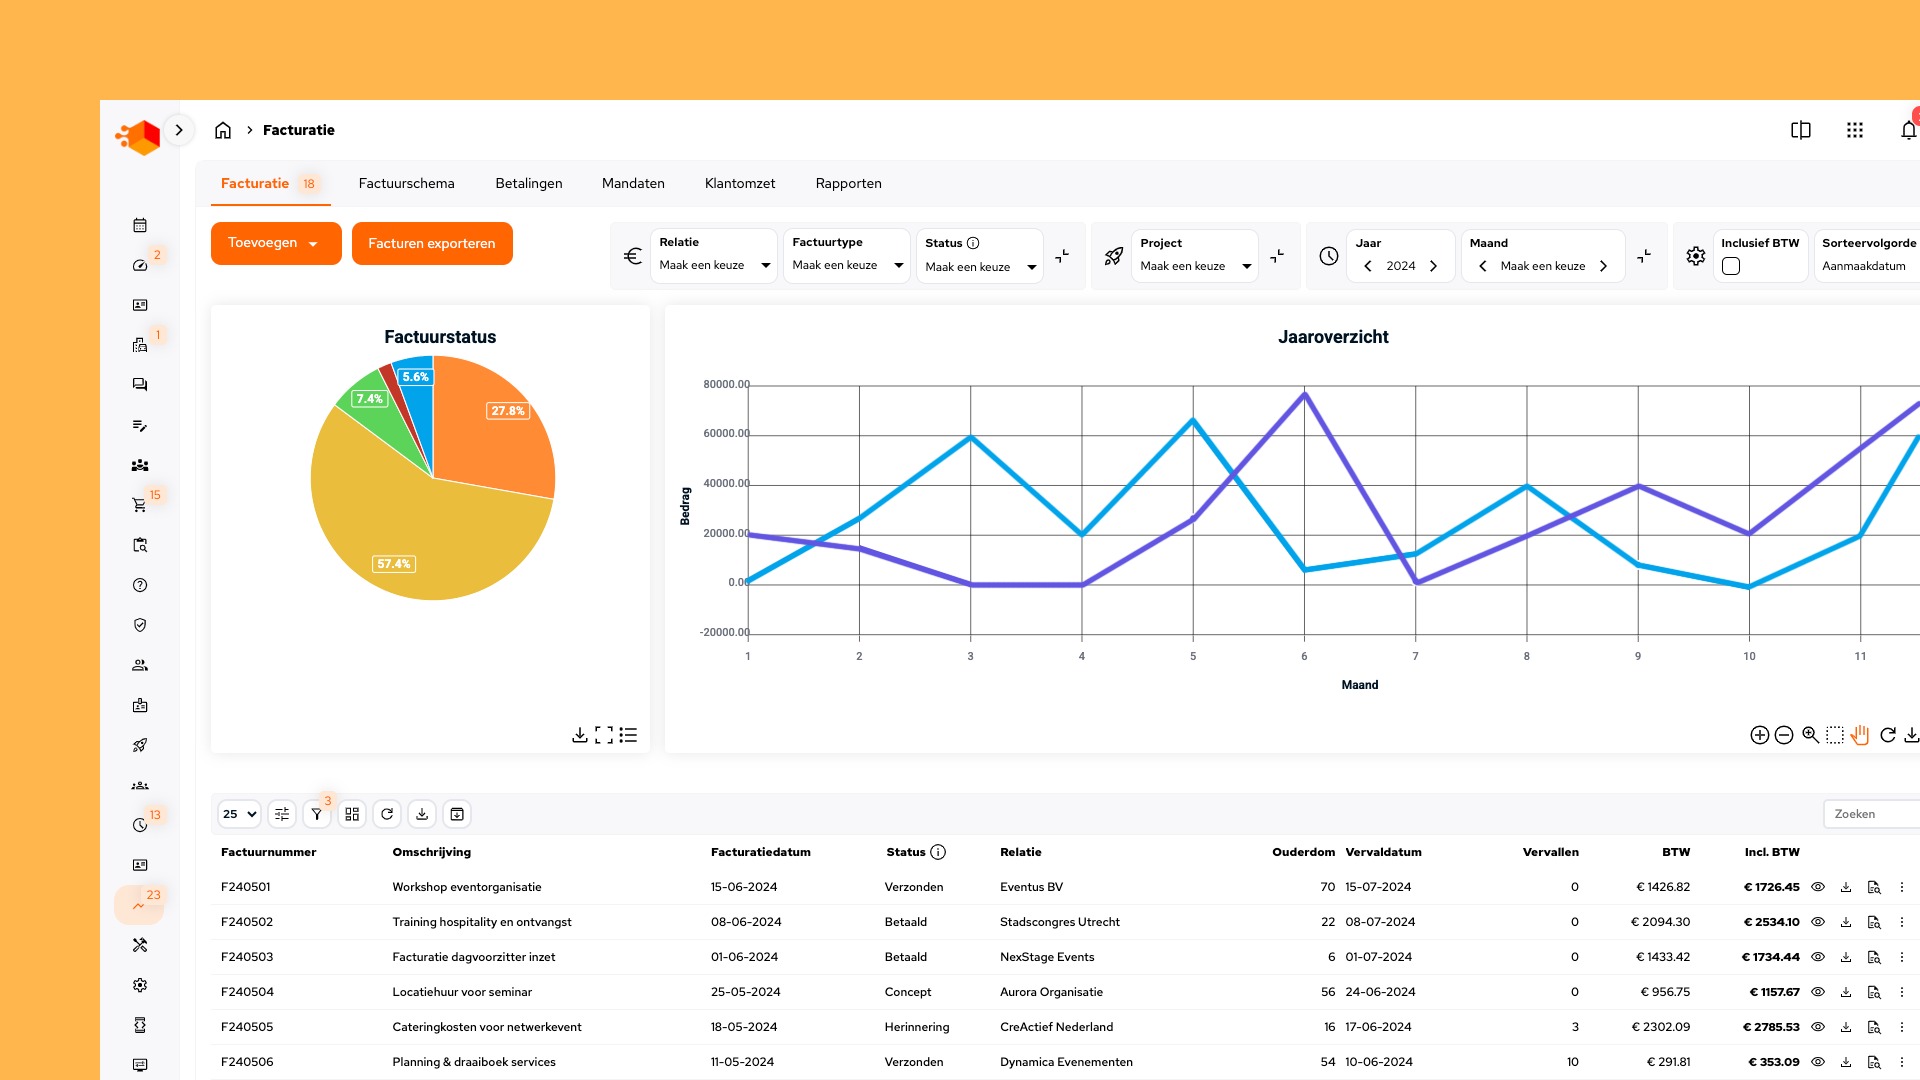
Task: Open the Factuurtype filter dropdown
Action: pos(847,265)
